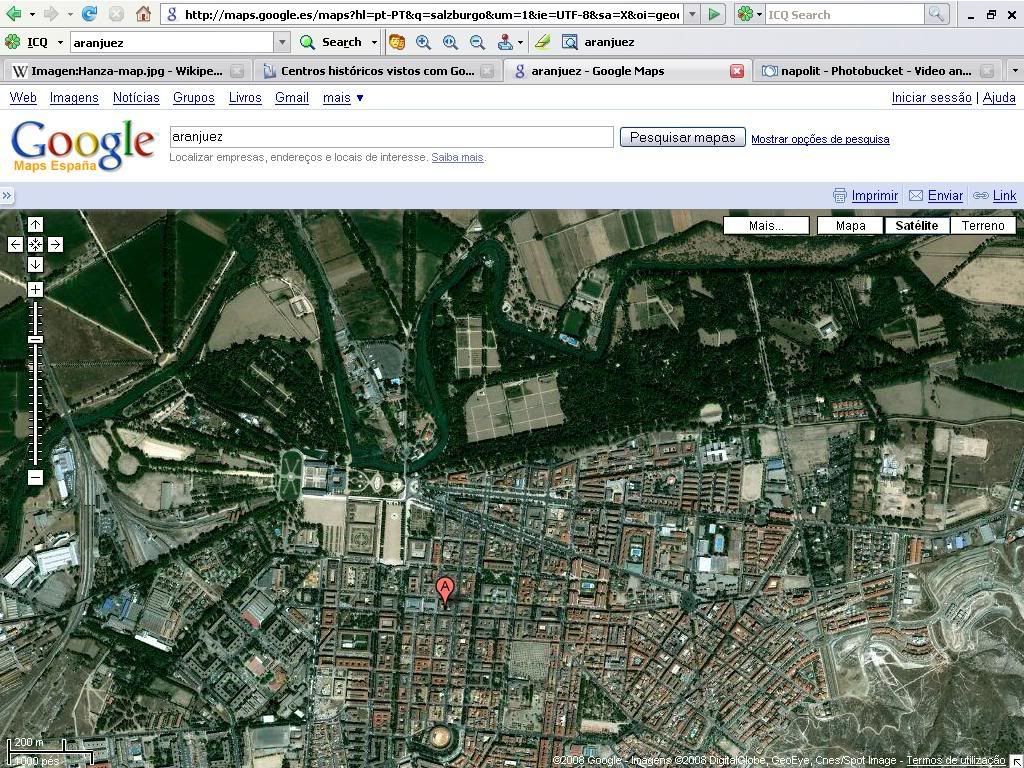The height and width of the screenshot is (768, 1024).
Task: Expand the collapsed left side panel
Action: pyautogui.click(x=6, y=195)
